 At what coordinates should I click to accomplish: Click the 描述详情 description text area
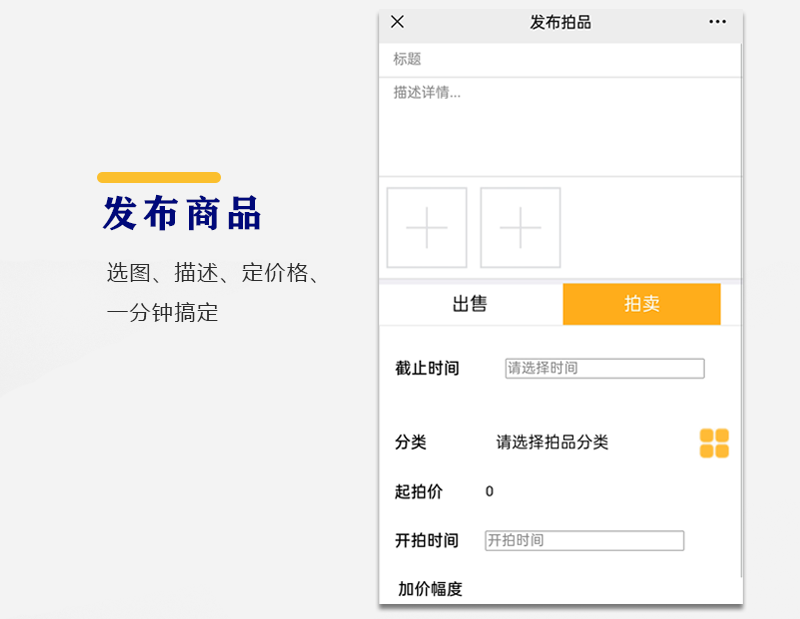pyautogui.click(x=560, y=127)
